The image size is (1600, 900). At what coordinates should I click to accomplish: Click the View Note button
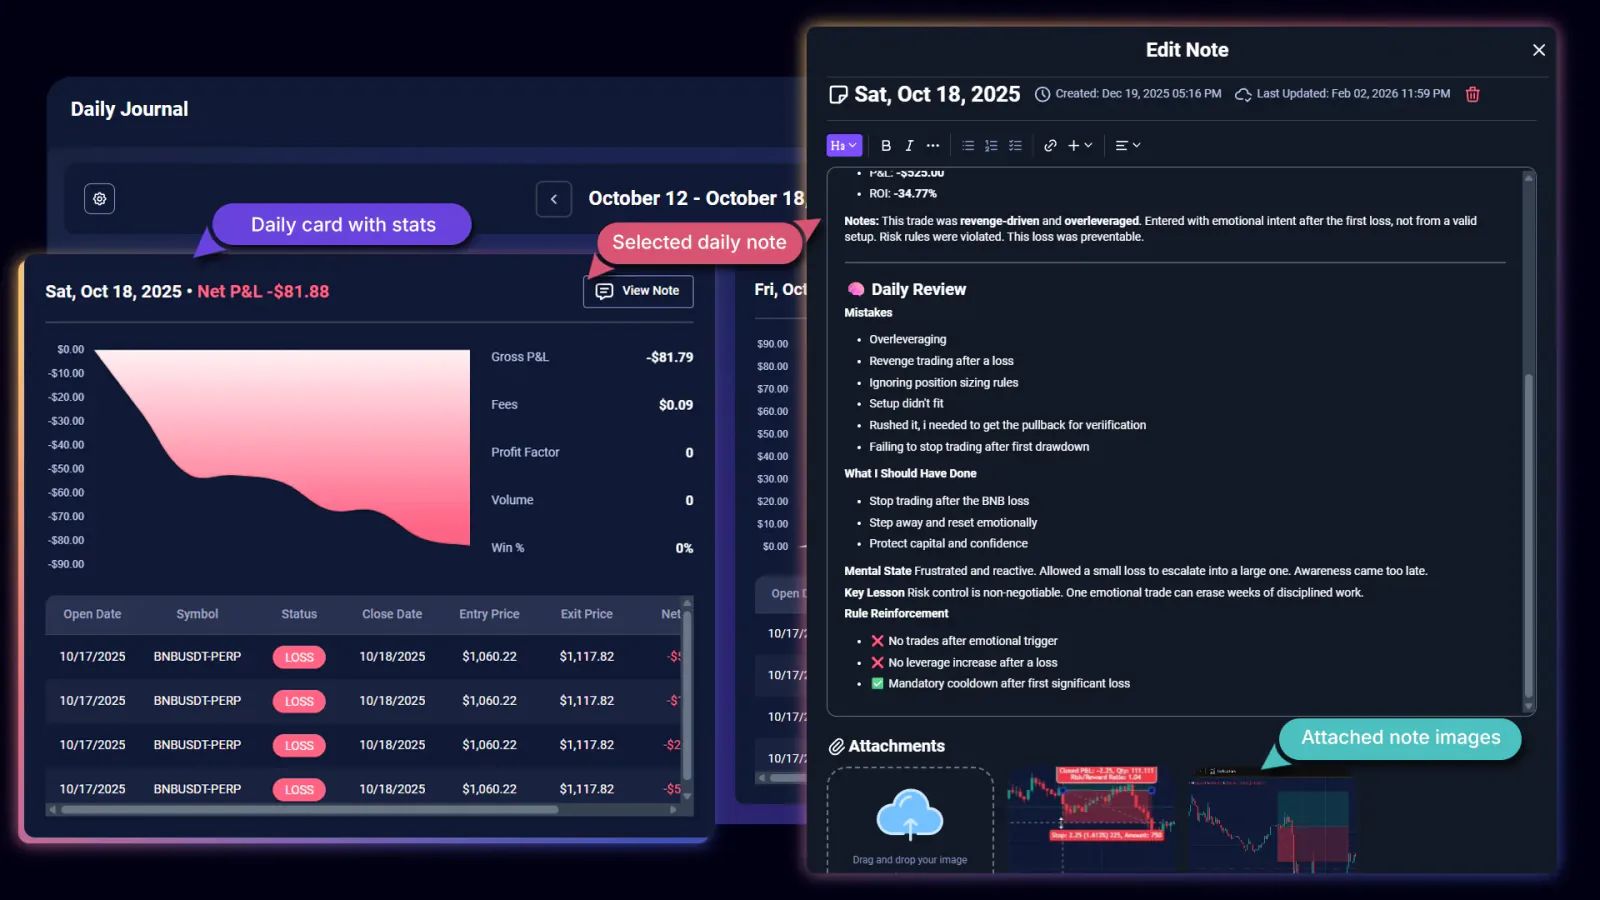638,291
